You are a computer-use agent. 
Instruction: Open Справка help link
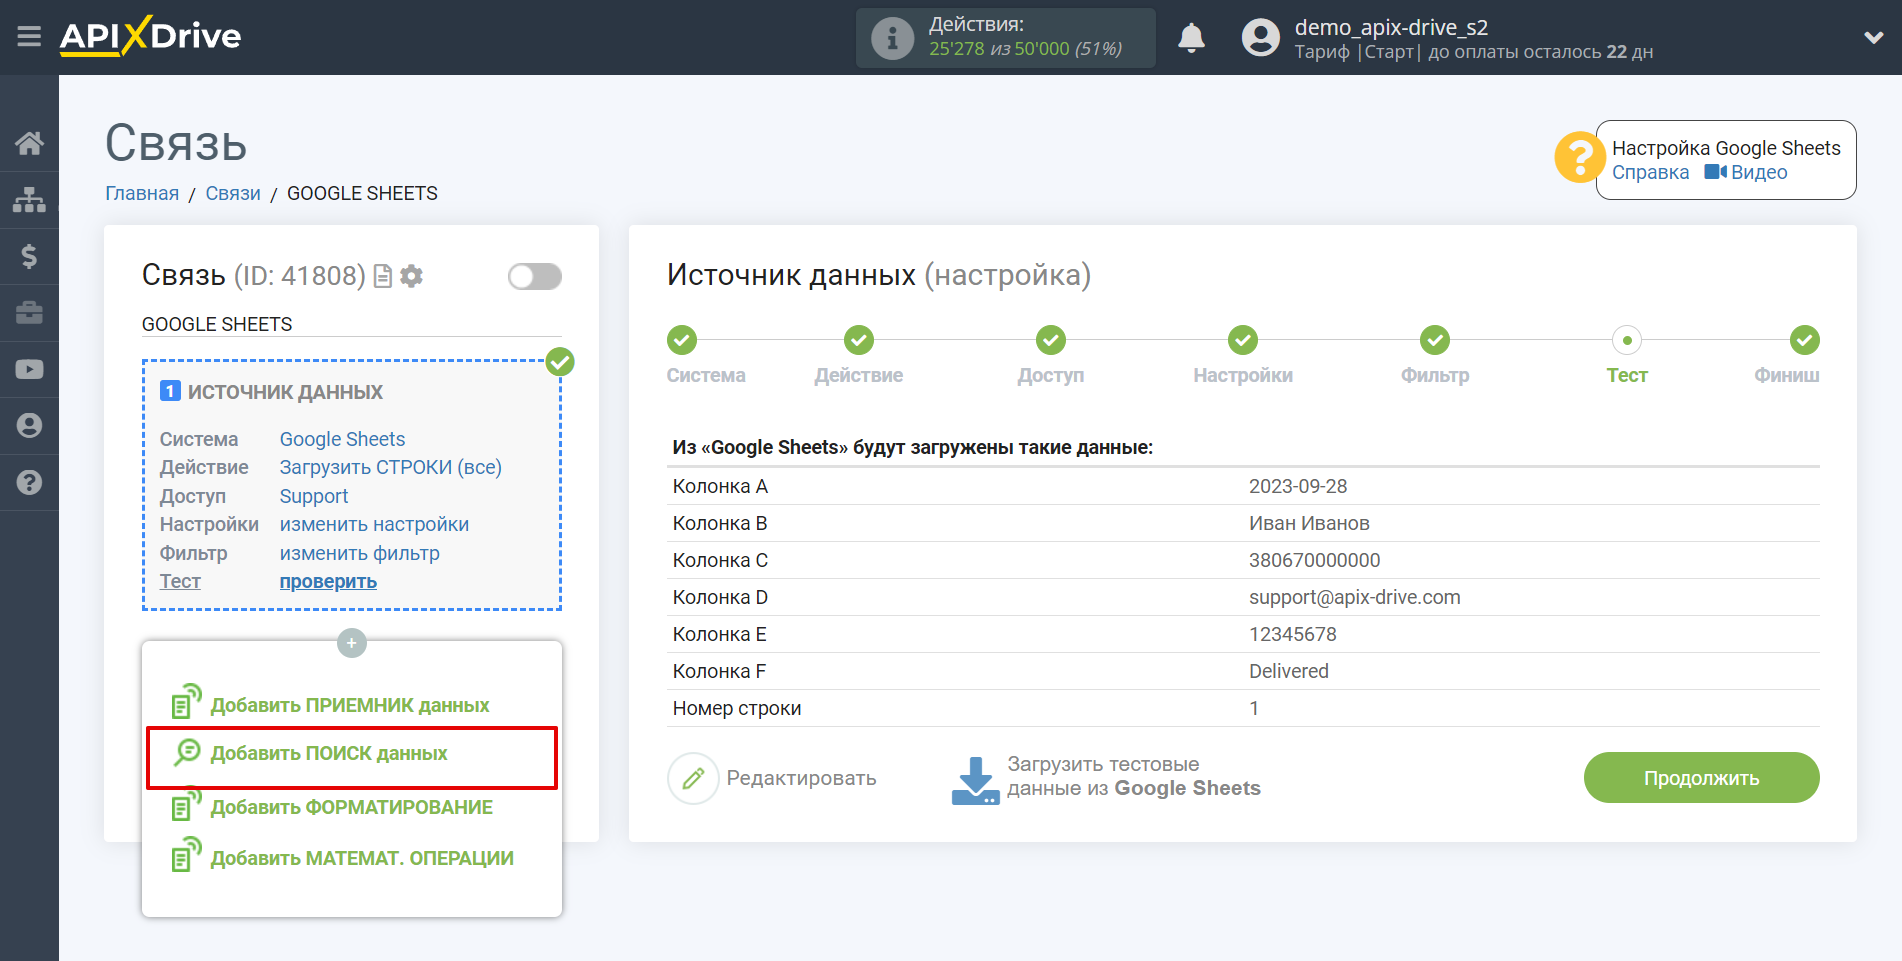click(x=1650, y=172)
